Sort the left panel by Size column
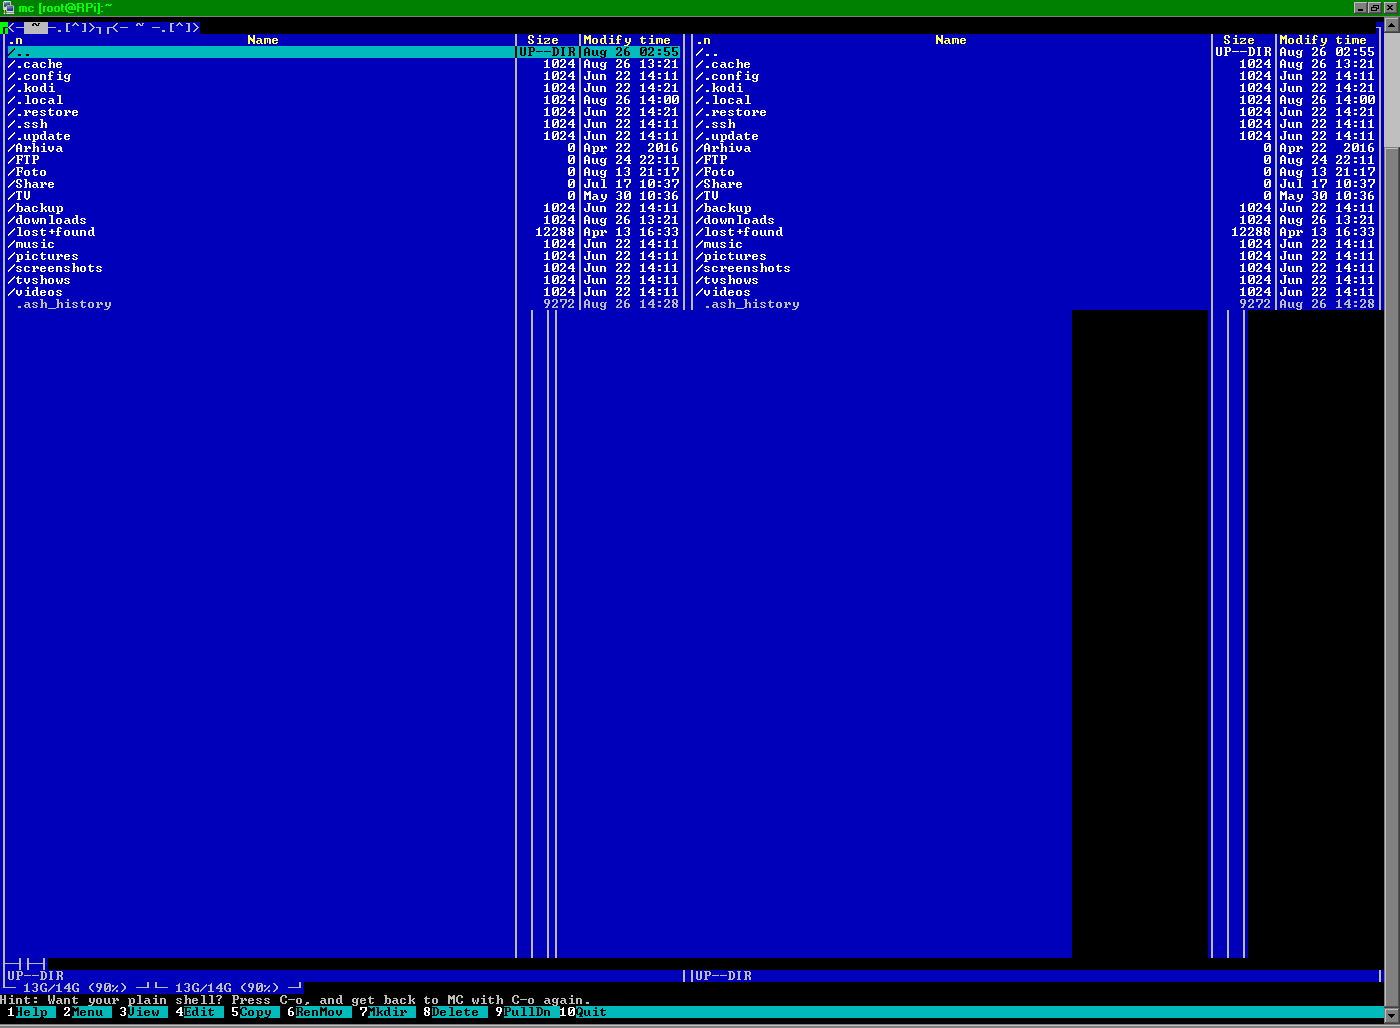 tap(542, 40)
